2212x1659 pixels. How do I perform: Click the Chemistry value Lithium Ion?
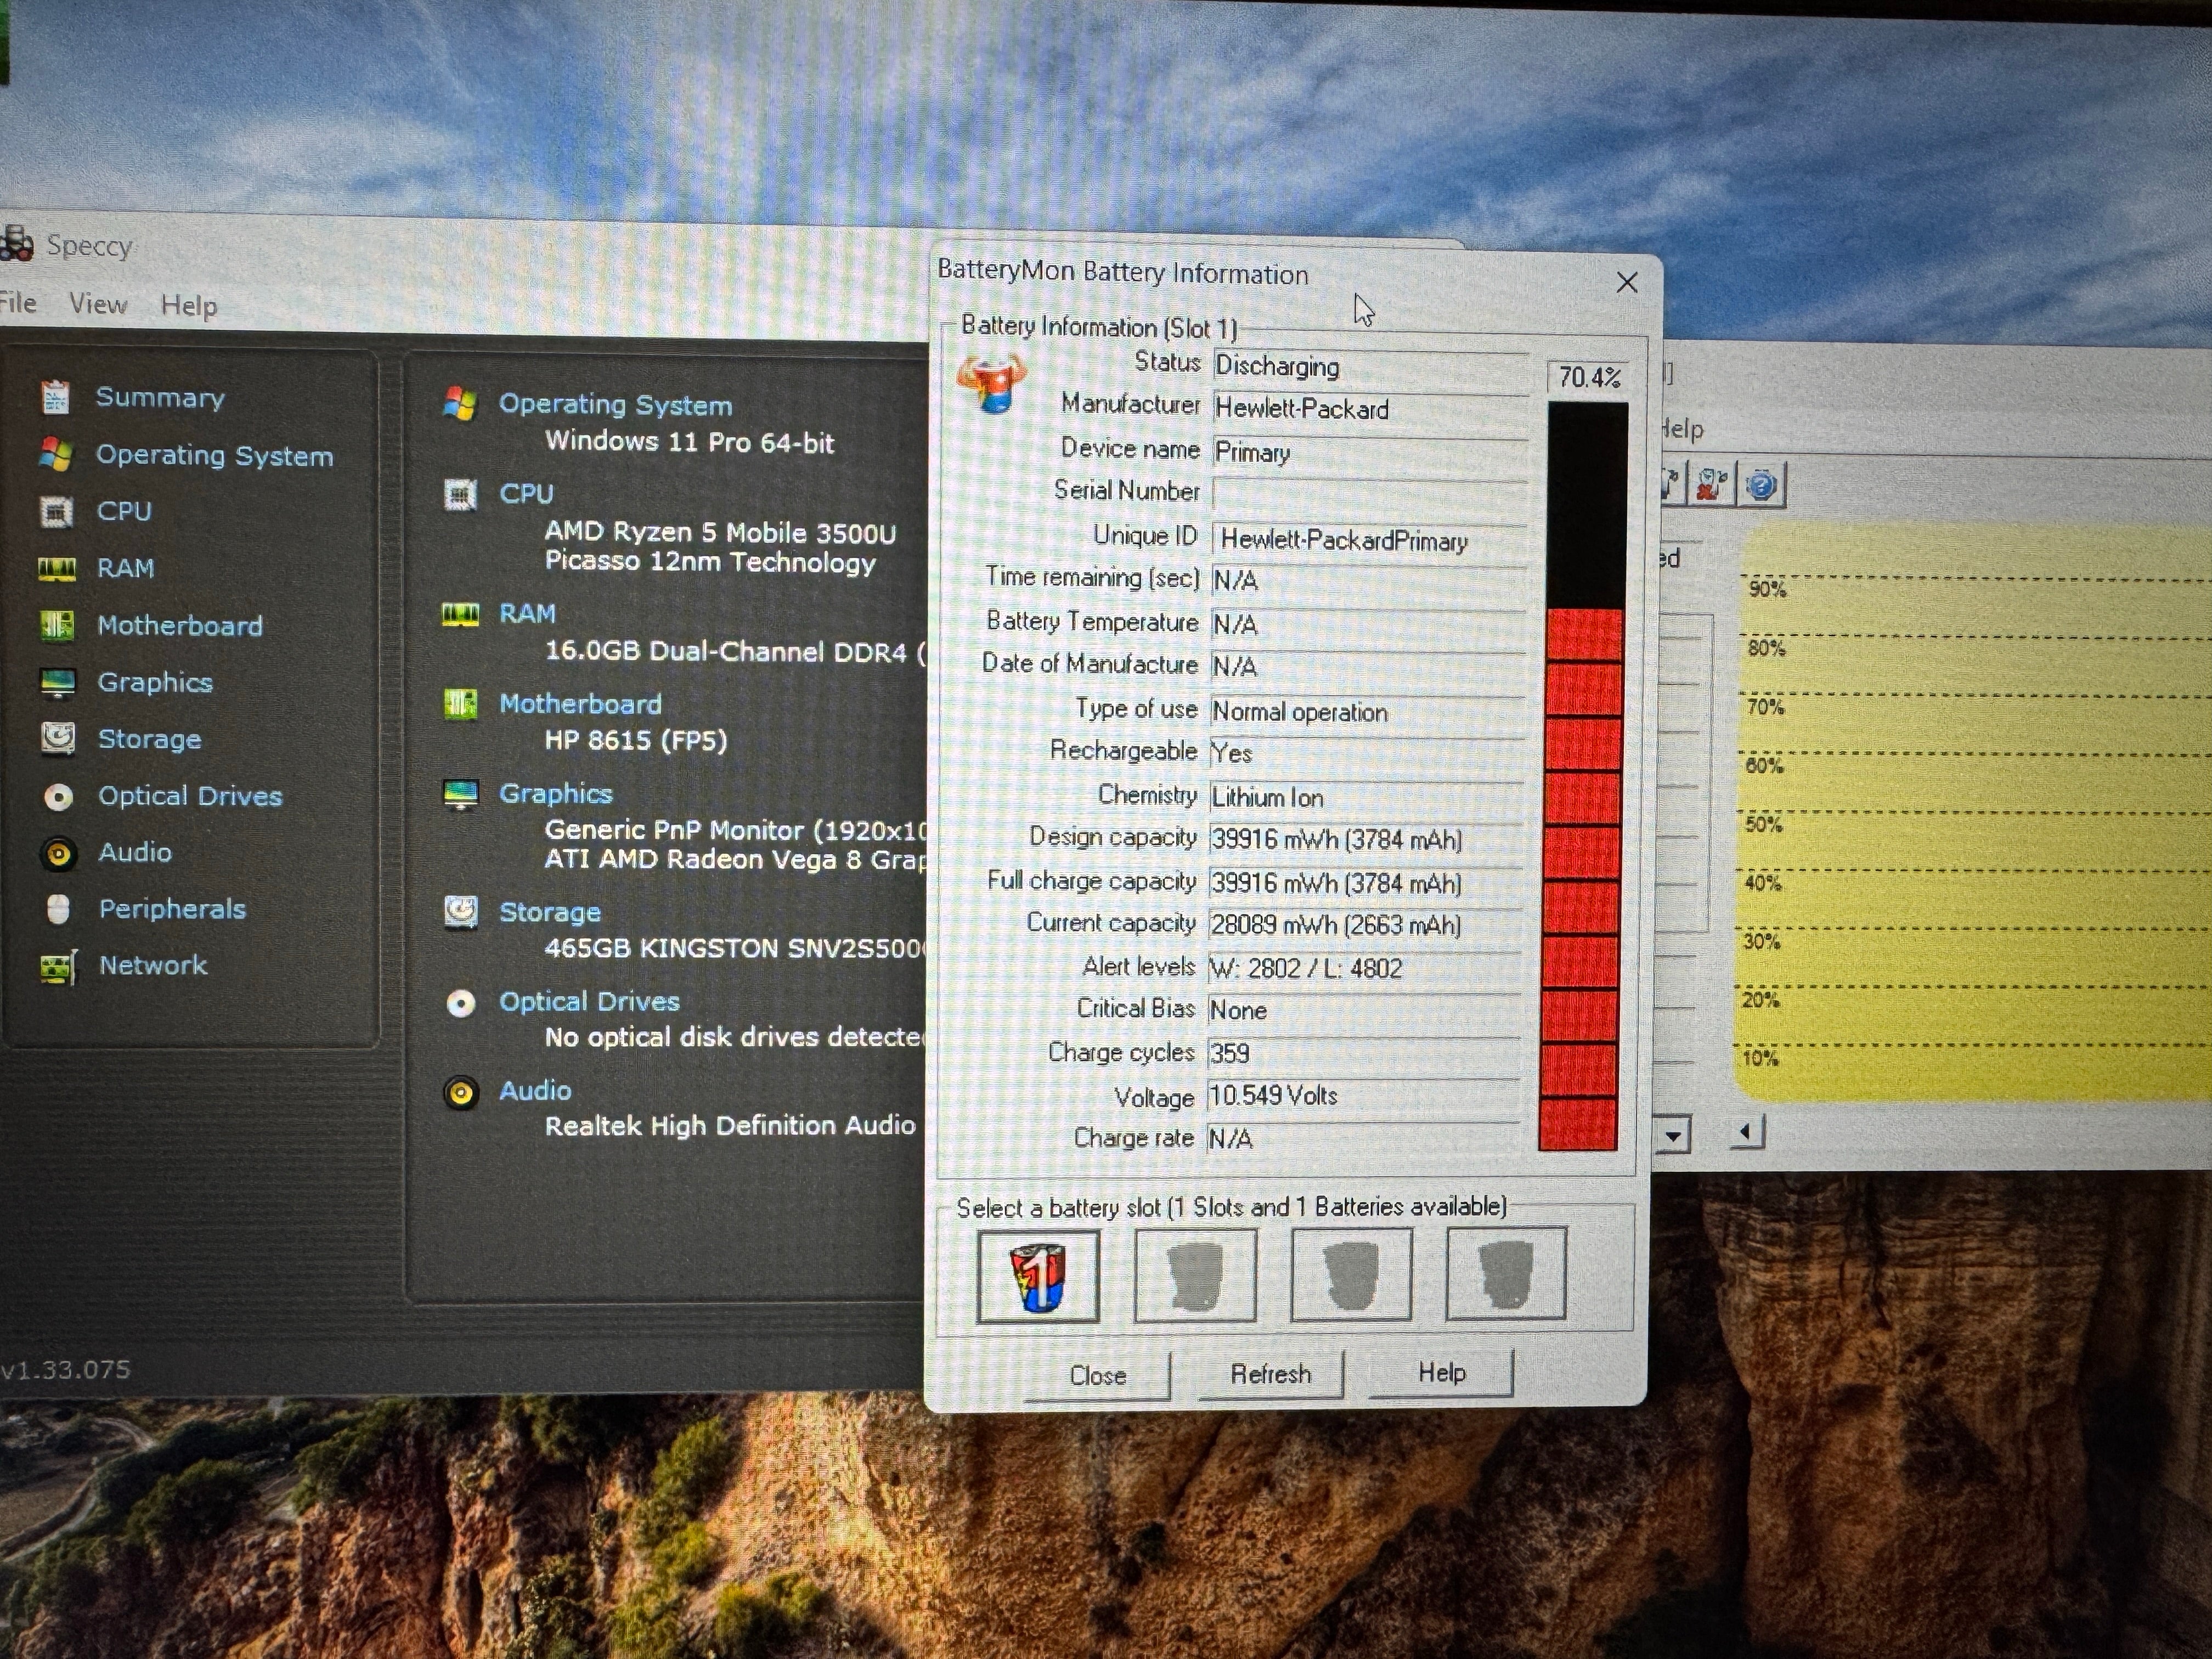[1366, 797]
